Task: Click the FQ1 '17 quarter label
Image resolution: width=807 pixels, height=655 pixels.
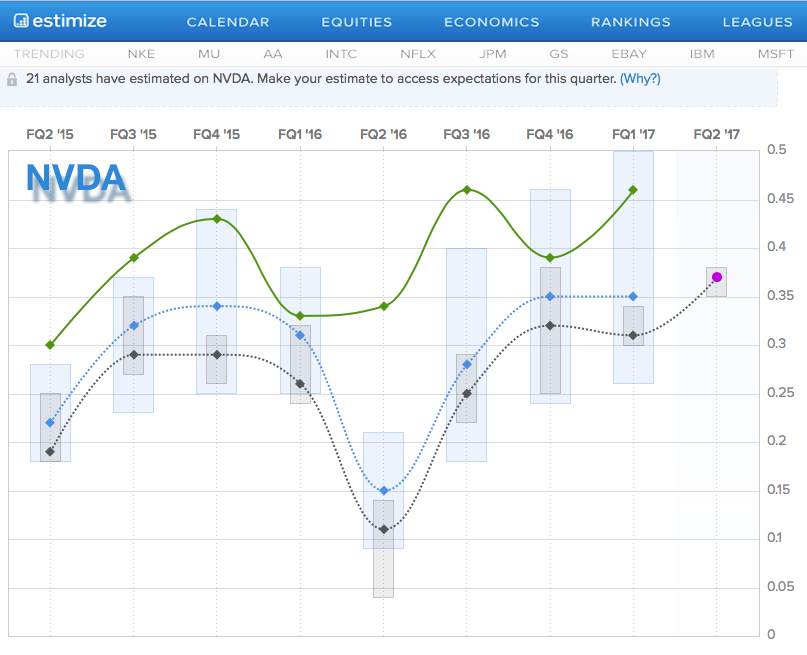Action: pos(634,135)
